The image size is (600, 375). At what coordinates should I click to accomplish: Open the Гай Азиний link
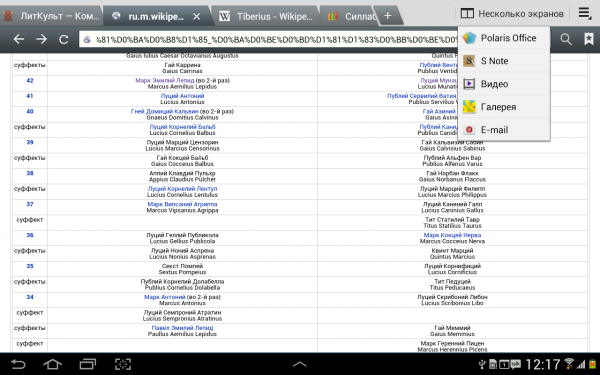pyautogui.click(x=440, y=111)
